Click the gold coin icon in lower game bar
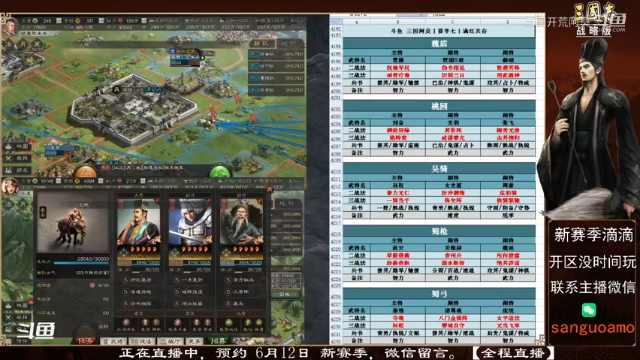 pyautogui.click(x=77, y=180)
